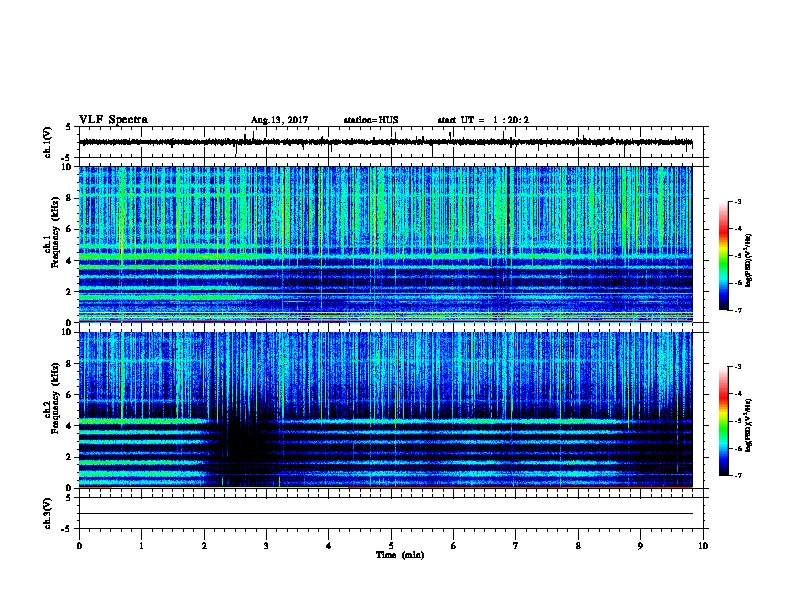This screenshot has width=792, height=612.
Task: Click the ch.1 spectrogram "2" kHz tick
Action: [69, 291]
